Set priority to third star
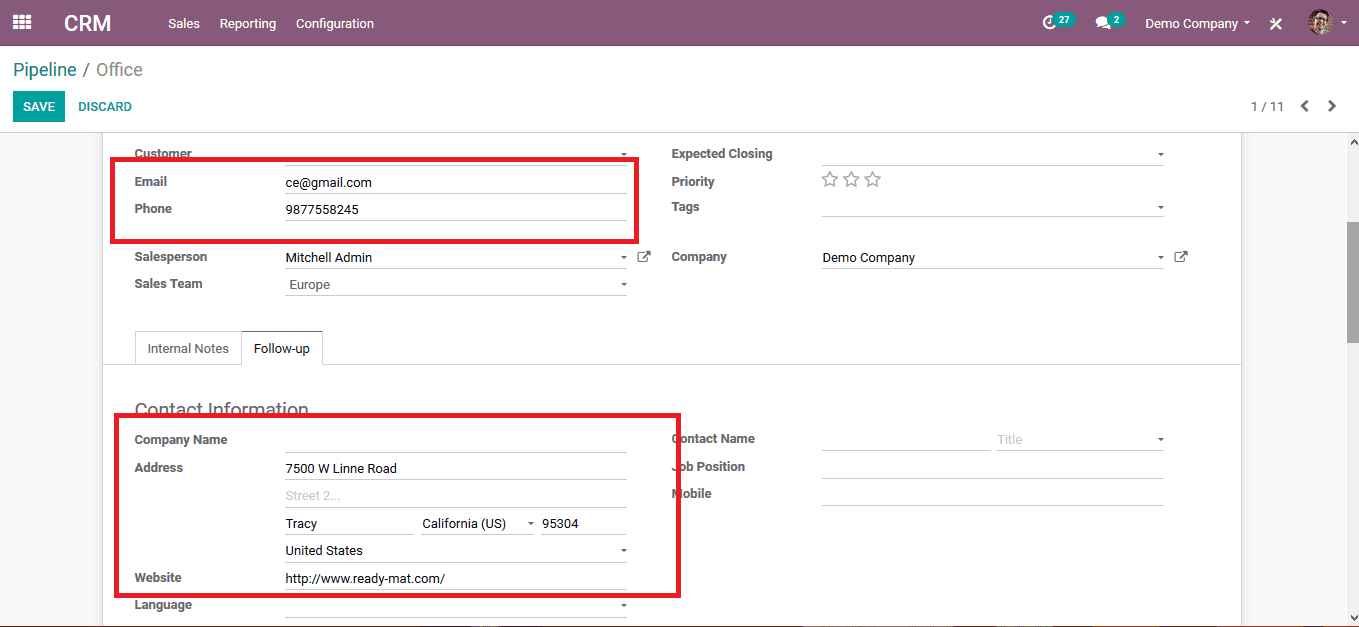Image resolution: width=1359 pixels, height=627 pixels. pyautogui.click(x=873, y=180)
